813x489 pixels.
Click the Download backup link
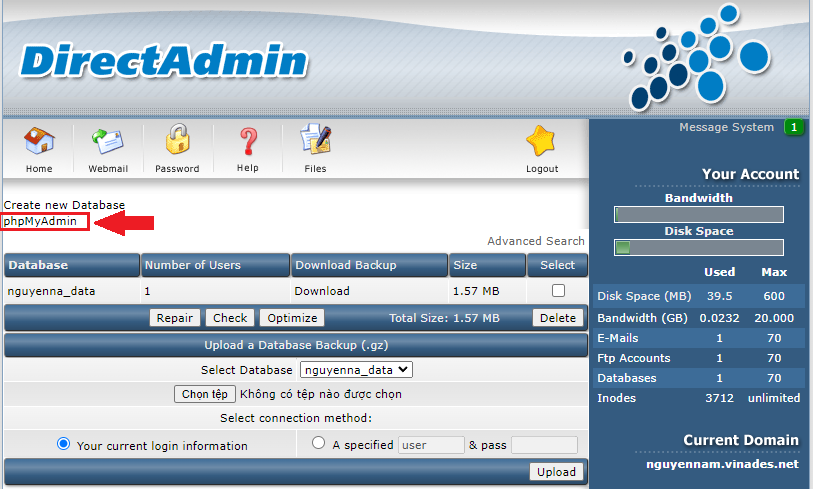322,291
